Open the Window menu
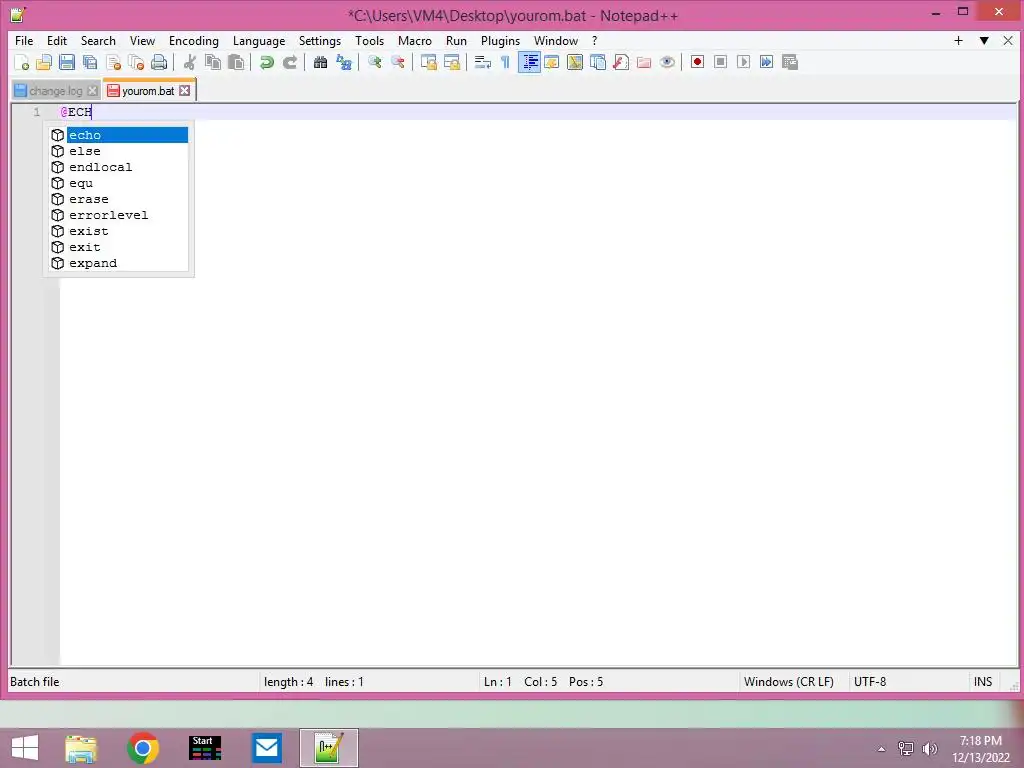Image resolution: width=1024 pixels, height=768 pixels. tap(556, 40)
